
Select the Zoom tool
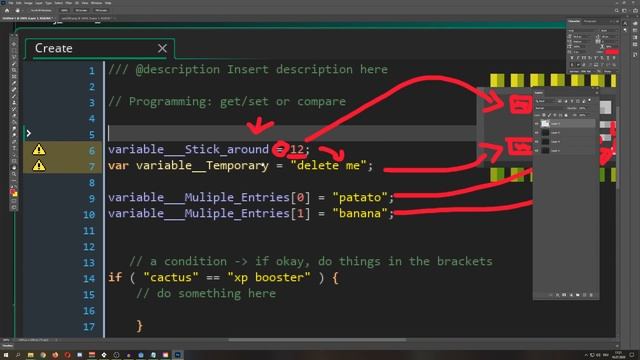(x=14, y=174)
